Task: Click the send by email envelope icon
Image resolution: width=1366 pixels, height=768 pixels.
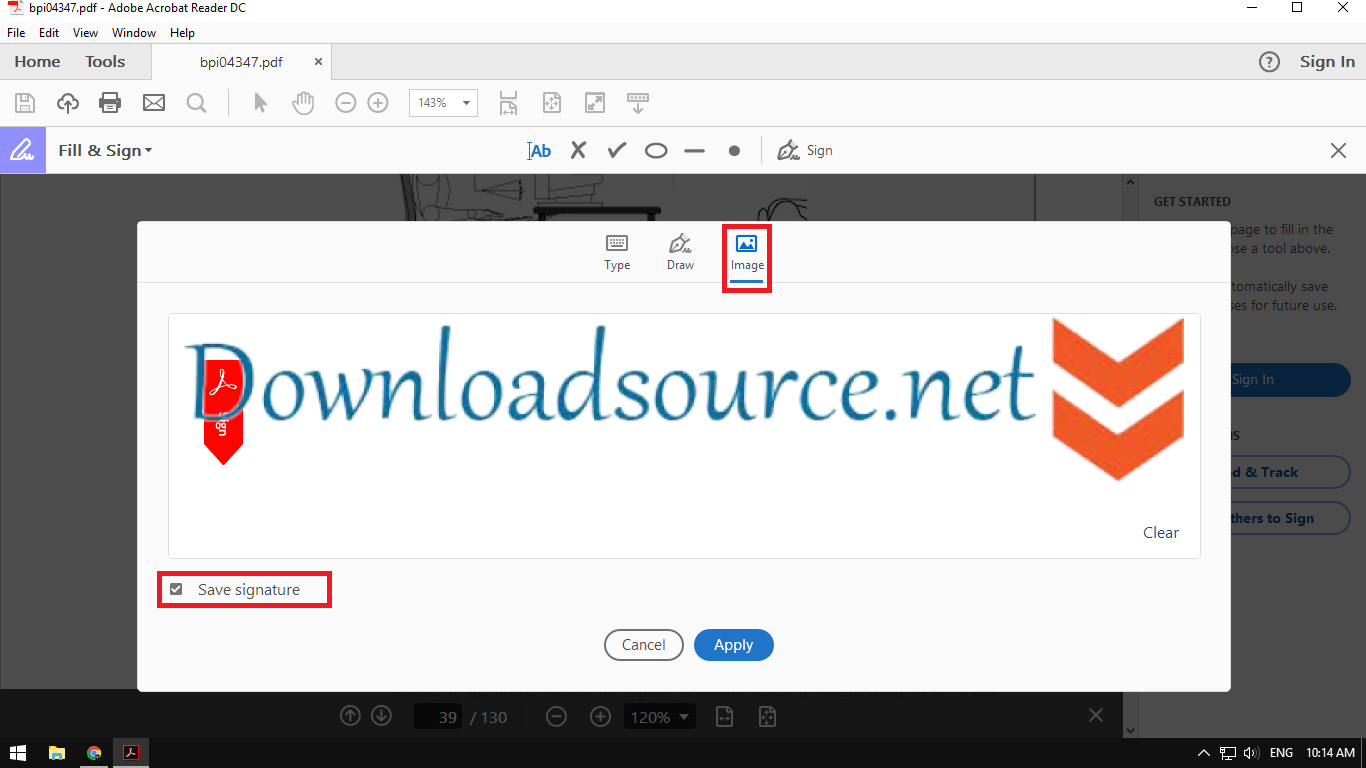Action: pyautogui.click(x=153, y=102)
